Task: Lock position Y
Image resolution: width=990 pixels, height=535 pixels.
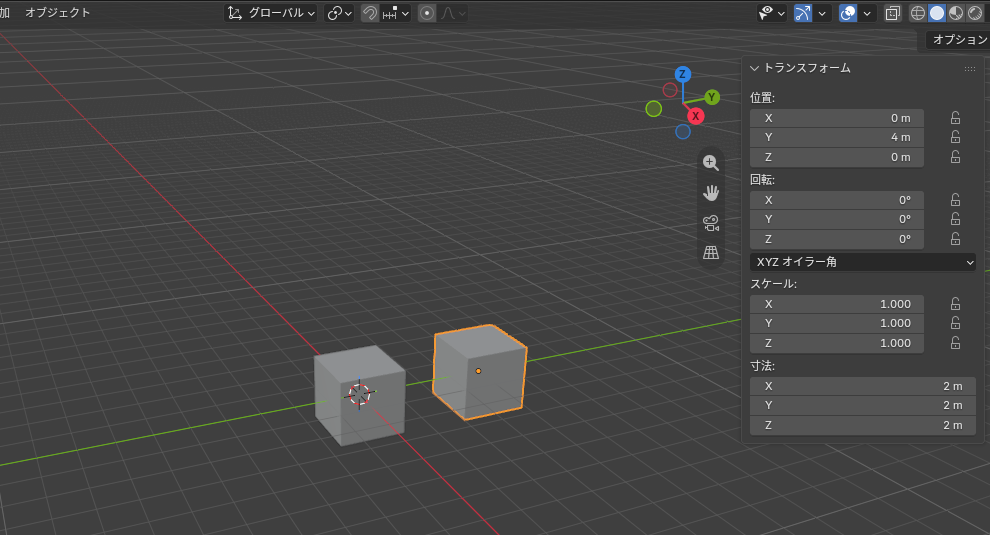Action: tap(955, 137)
